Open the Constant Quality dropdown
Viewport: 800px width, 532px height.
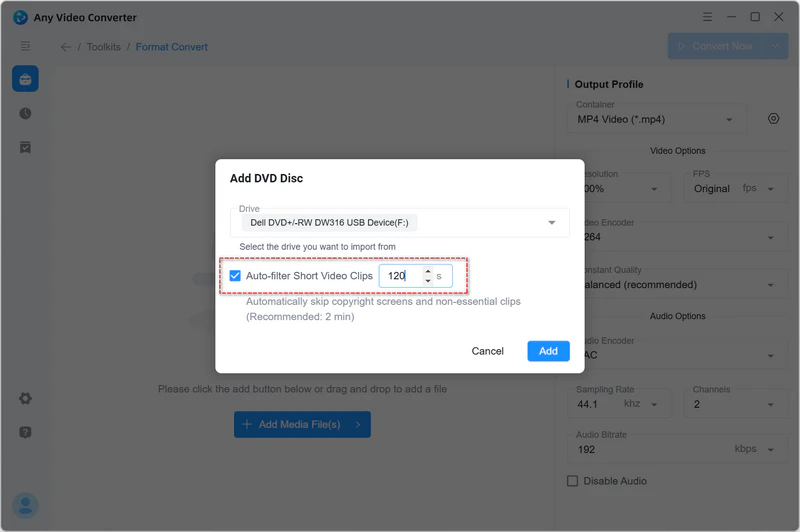(x=686, y=285)
